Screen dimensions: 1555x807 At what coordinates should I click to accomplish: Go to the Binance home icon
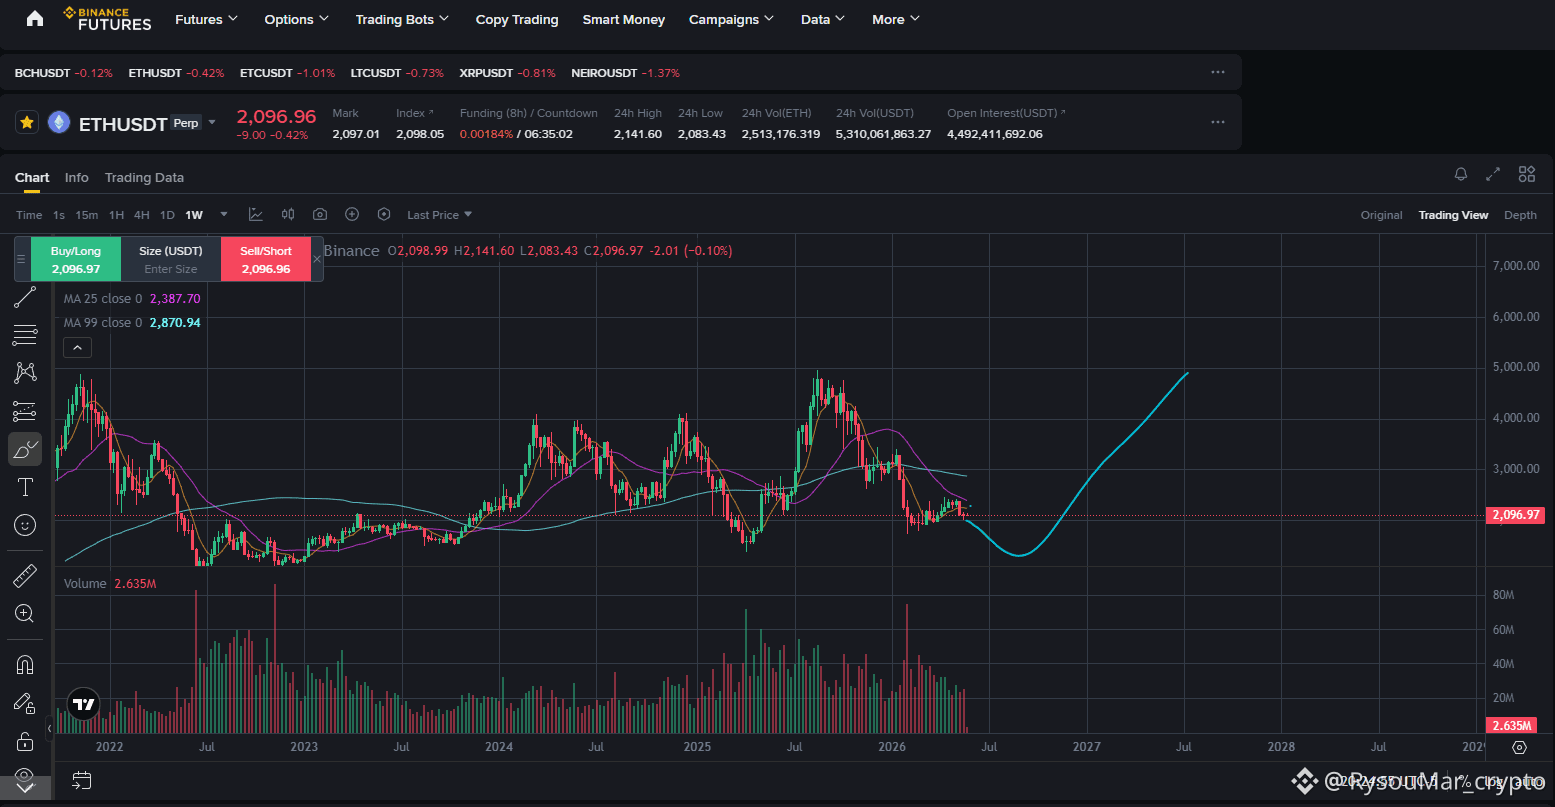coord(35,19)
